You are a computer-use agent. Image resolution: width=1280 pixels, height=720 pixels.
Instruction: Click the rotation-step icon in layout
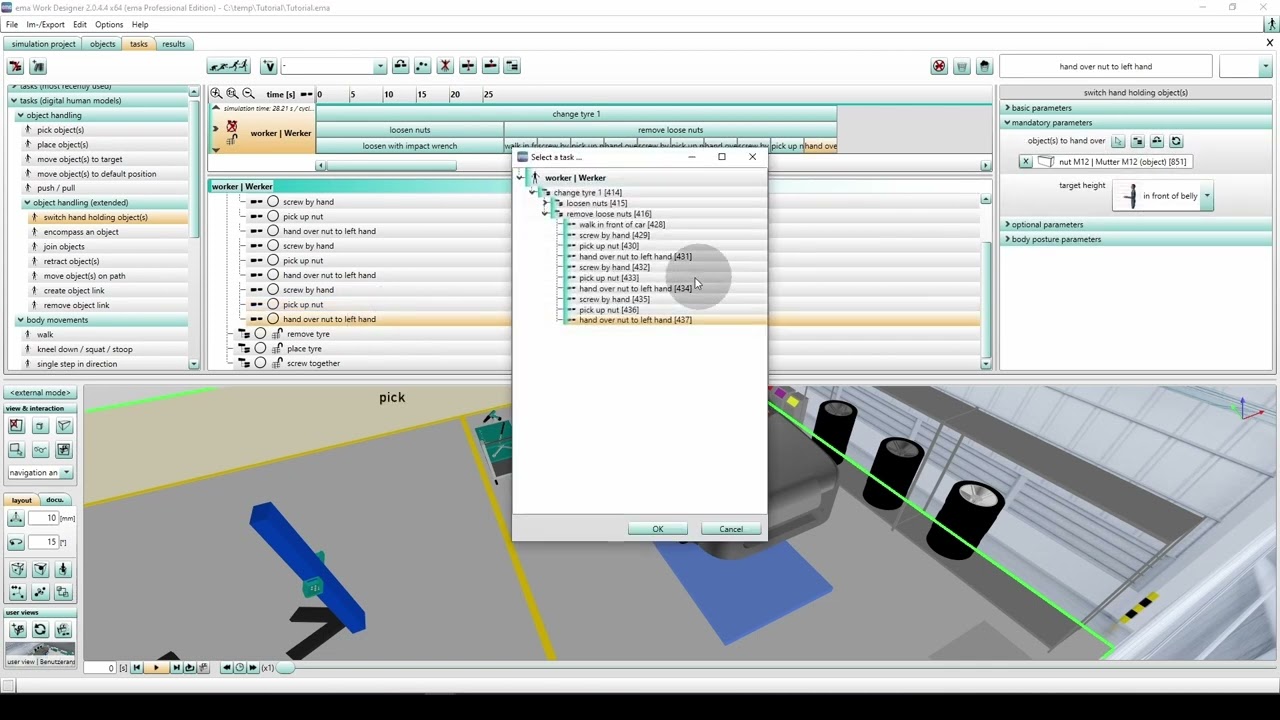16,542
